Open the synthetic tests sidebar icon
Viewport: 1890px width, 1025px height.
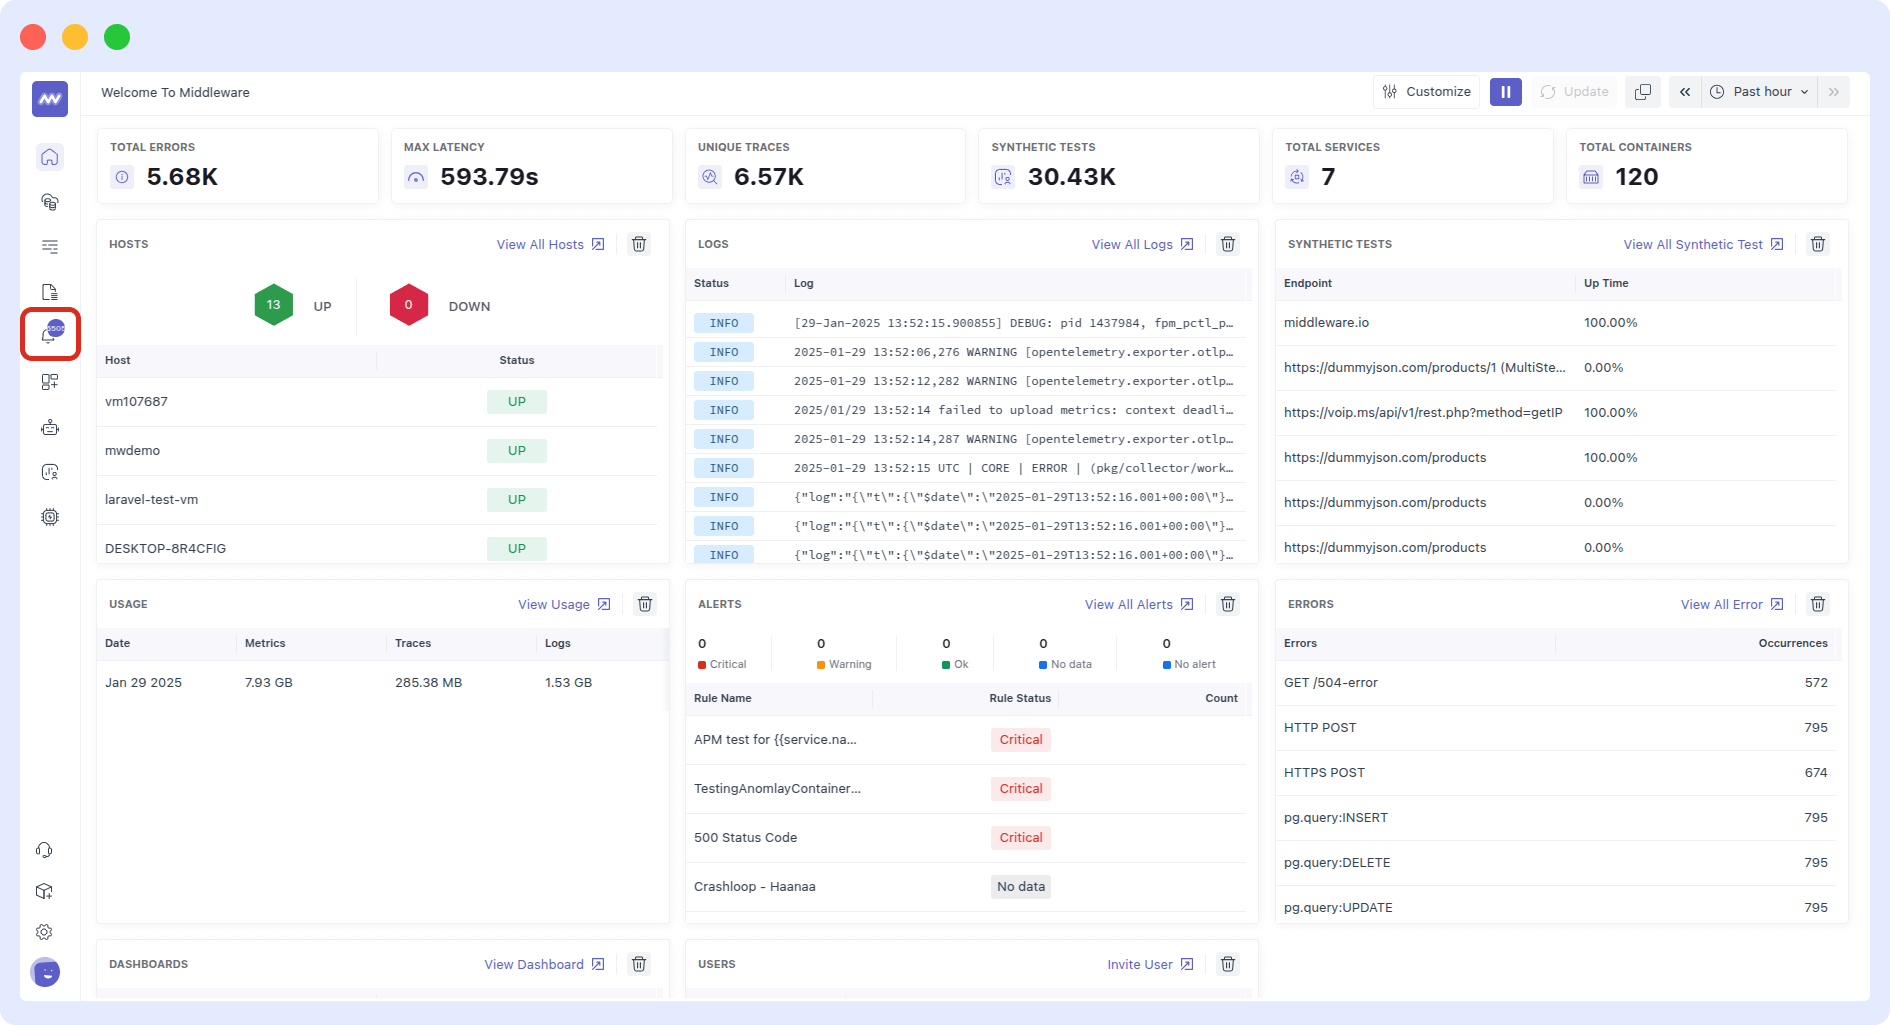pos(49,472)
